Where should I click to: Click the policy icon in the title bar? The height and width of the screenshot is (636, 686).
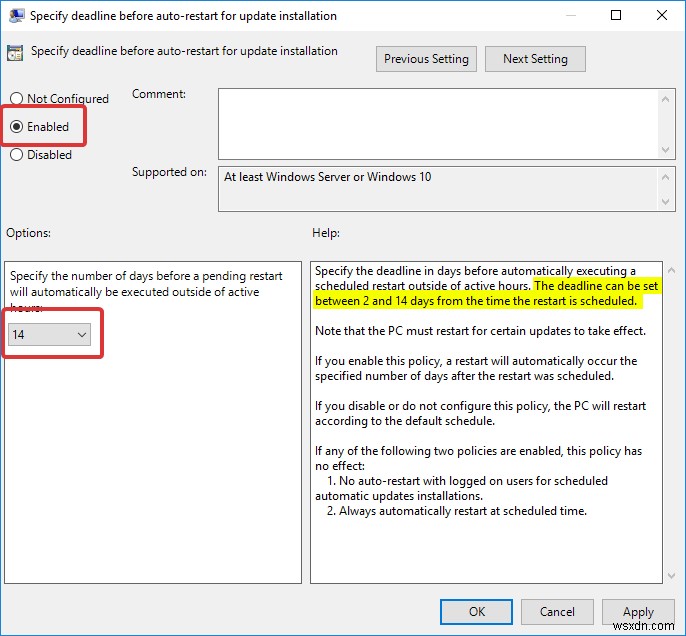coord(17,16)
